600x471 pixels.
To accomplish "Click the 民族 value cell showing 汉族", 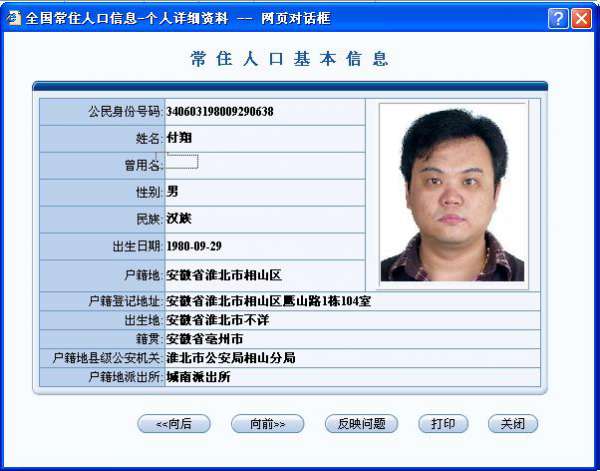I will click(265, 220).
